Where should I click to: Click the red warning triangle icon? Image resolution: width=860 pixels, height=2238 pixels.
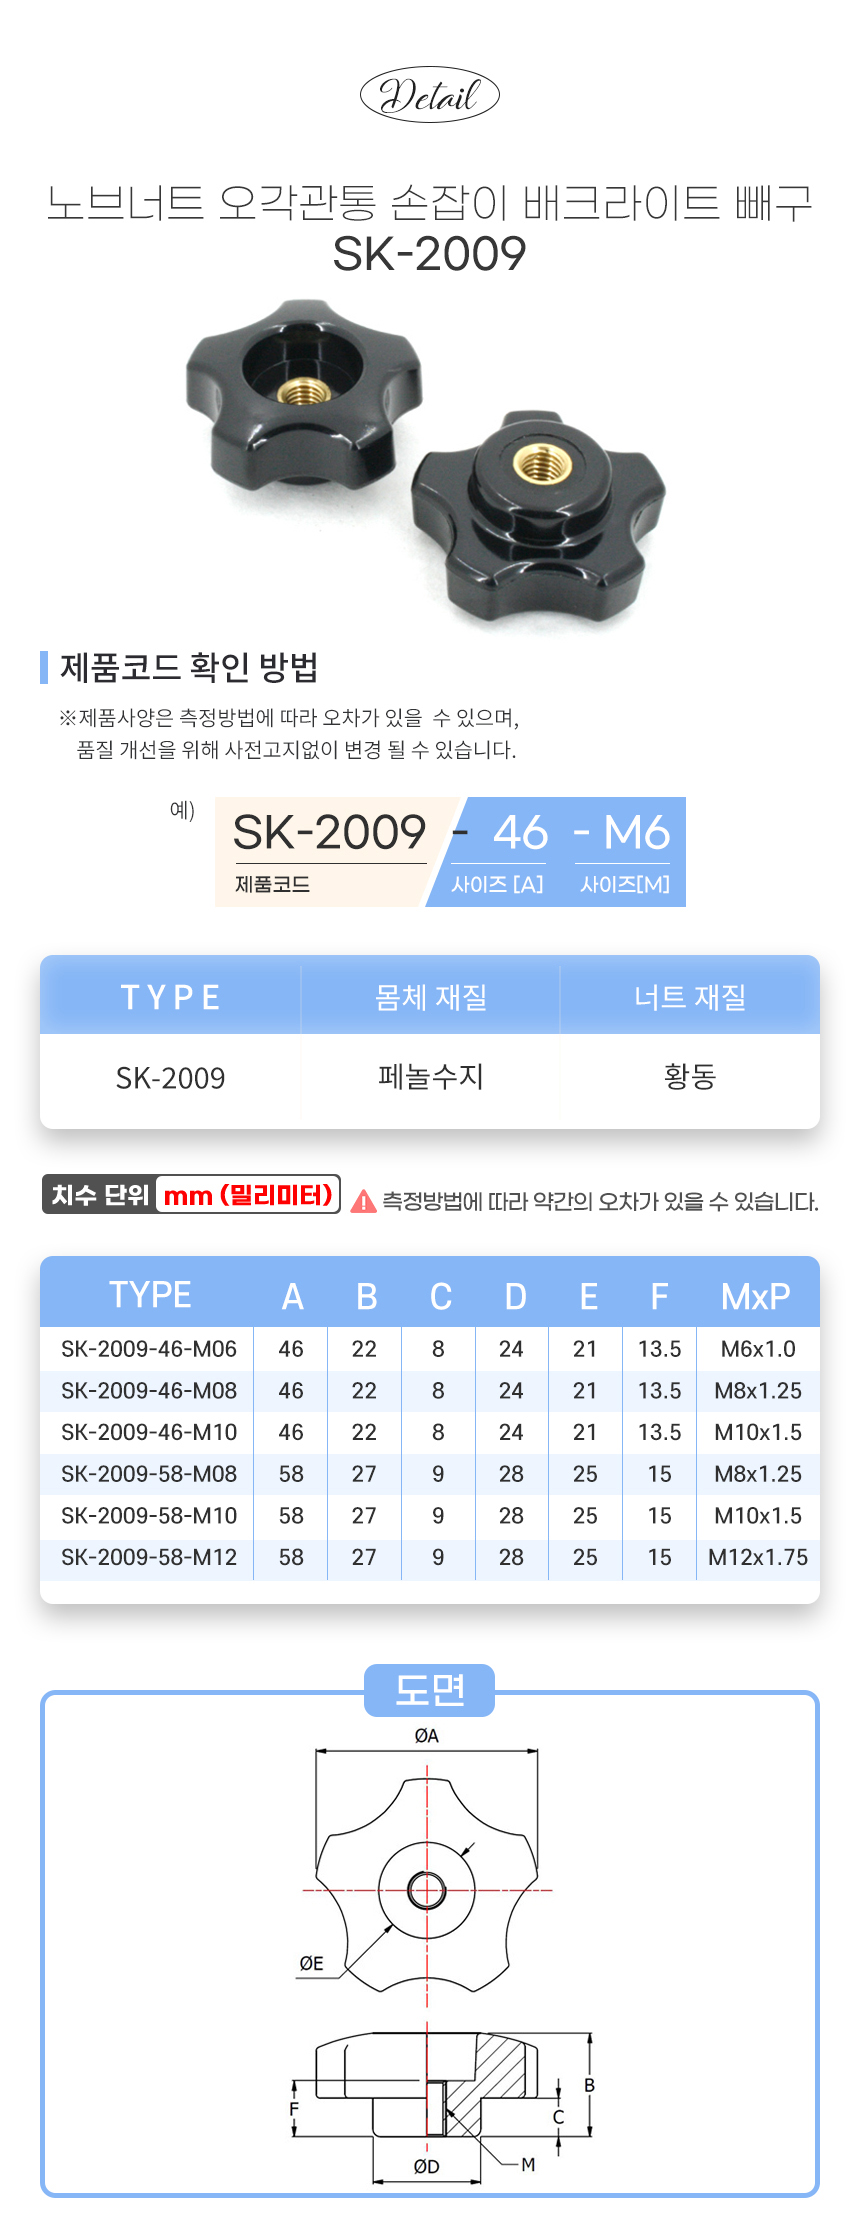364,1201
